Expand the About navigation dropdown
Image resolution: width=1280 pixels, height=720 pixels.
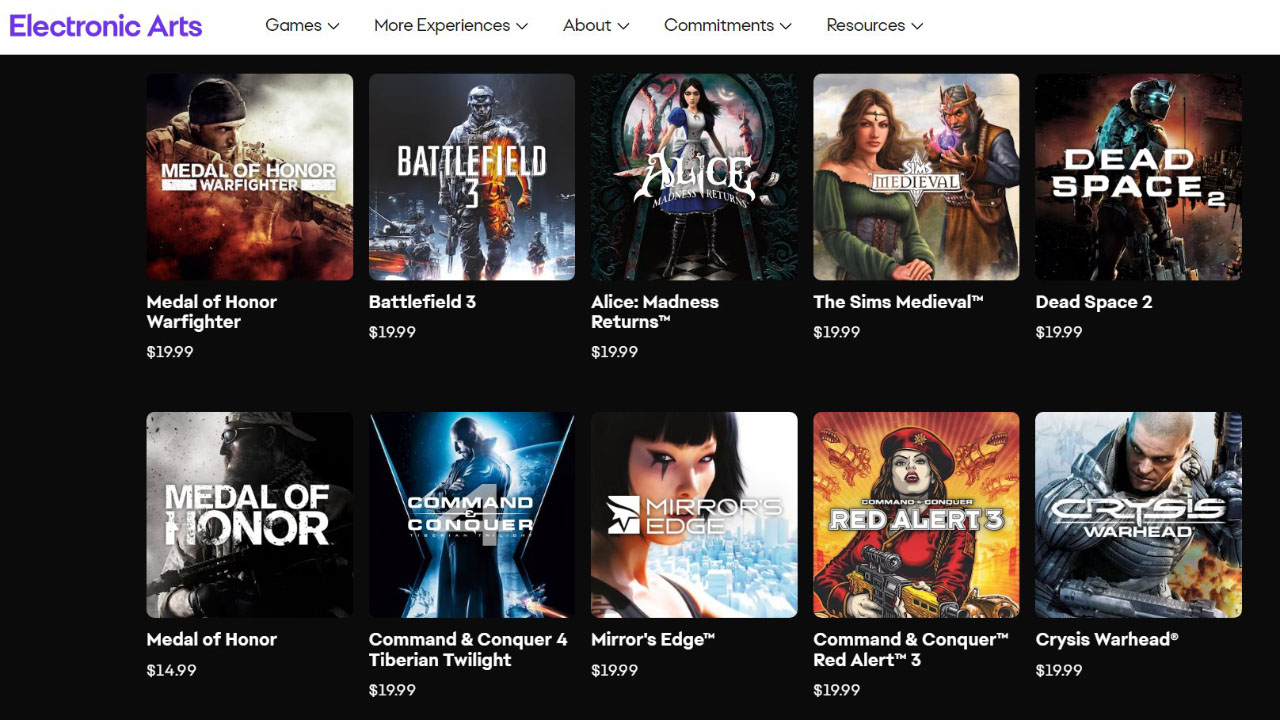596,26
